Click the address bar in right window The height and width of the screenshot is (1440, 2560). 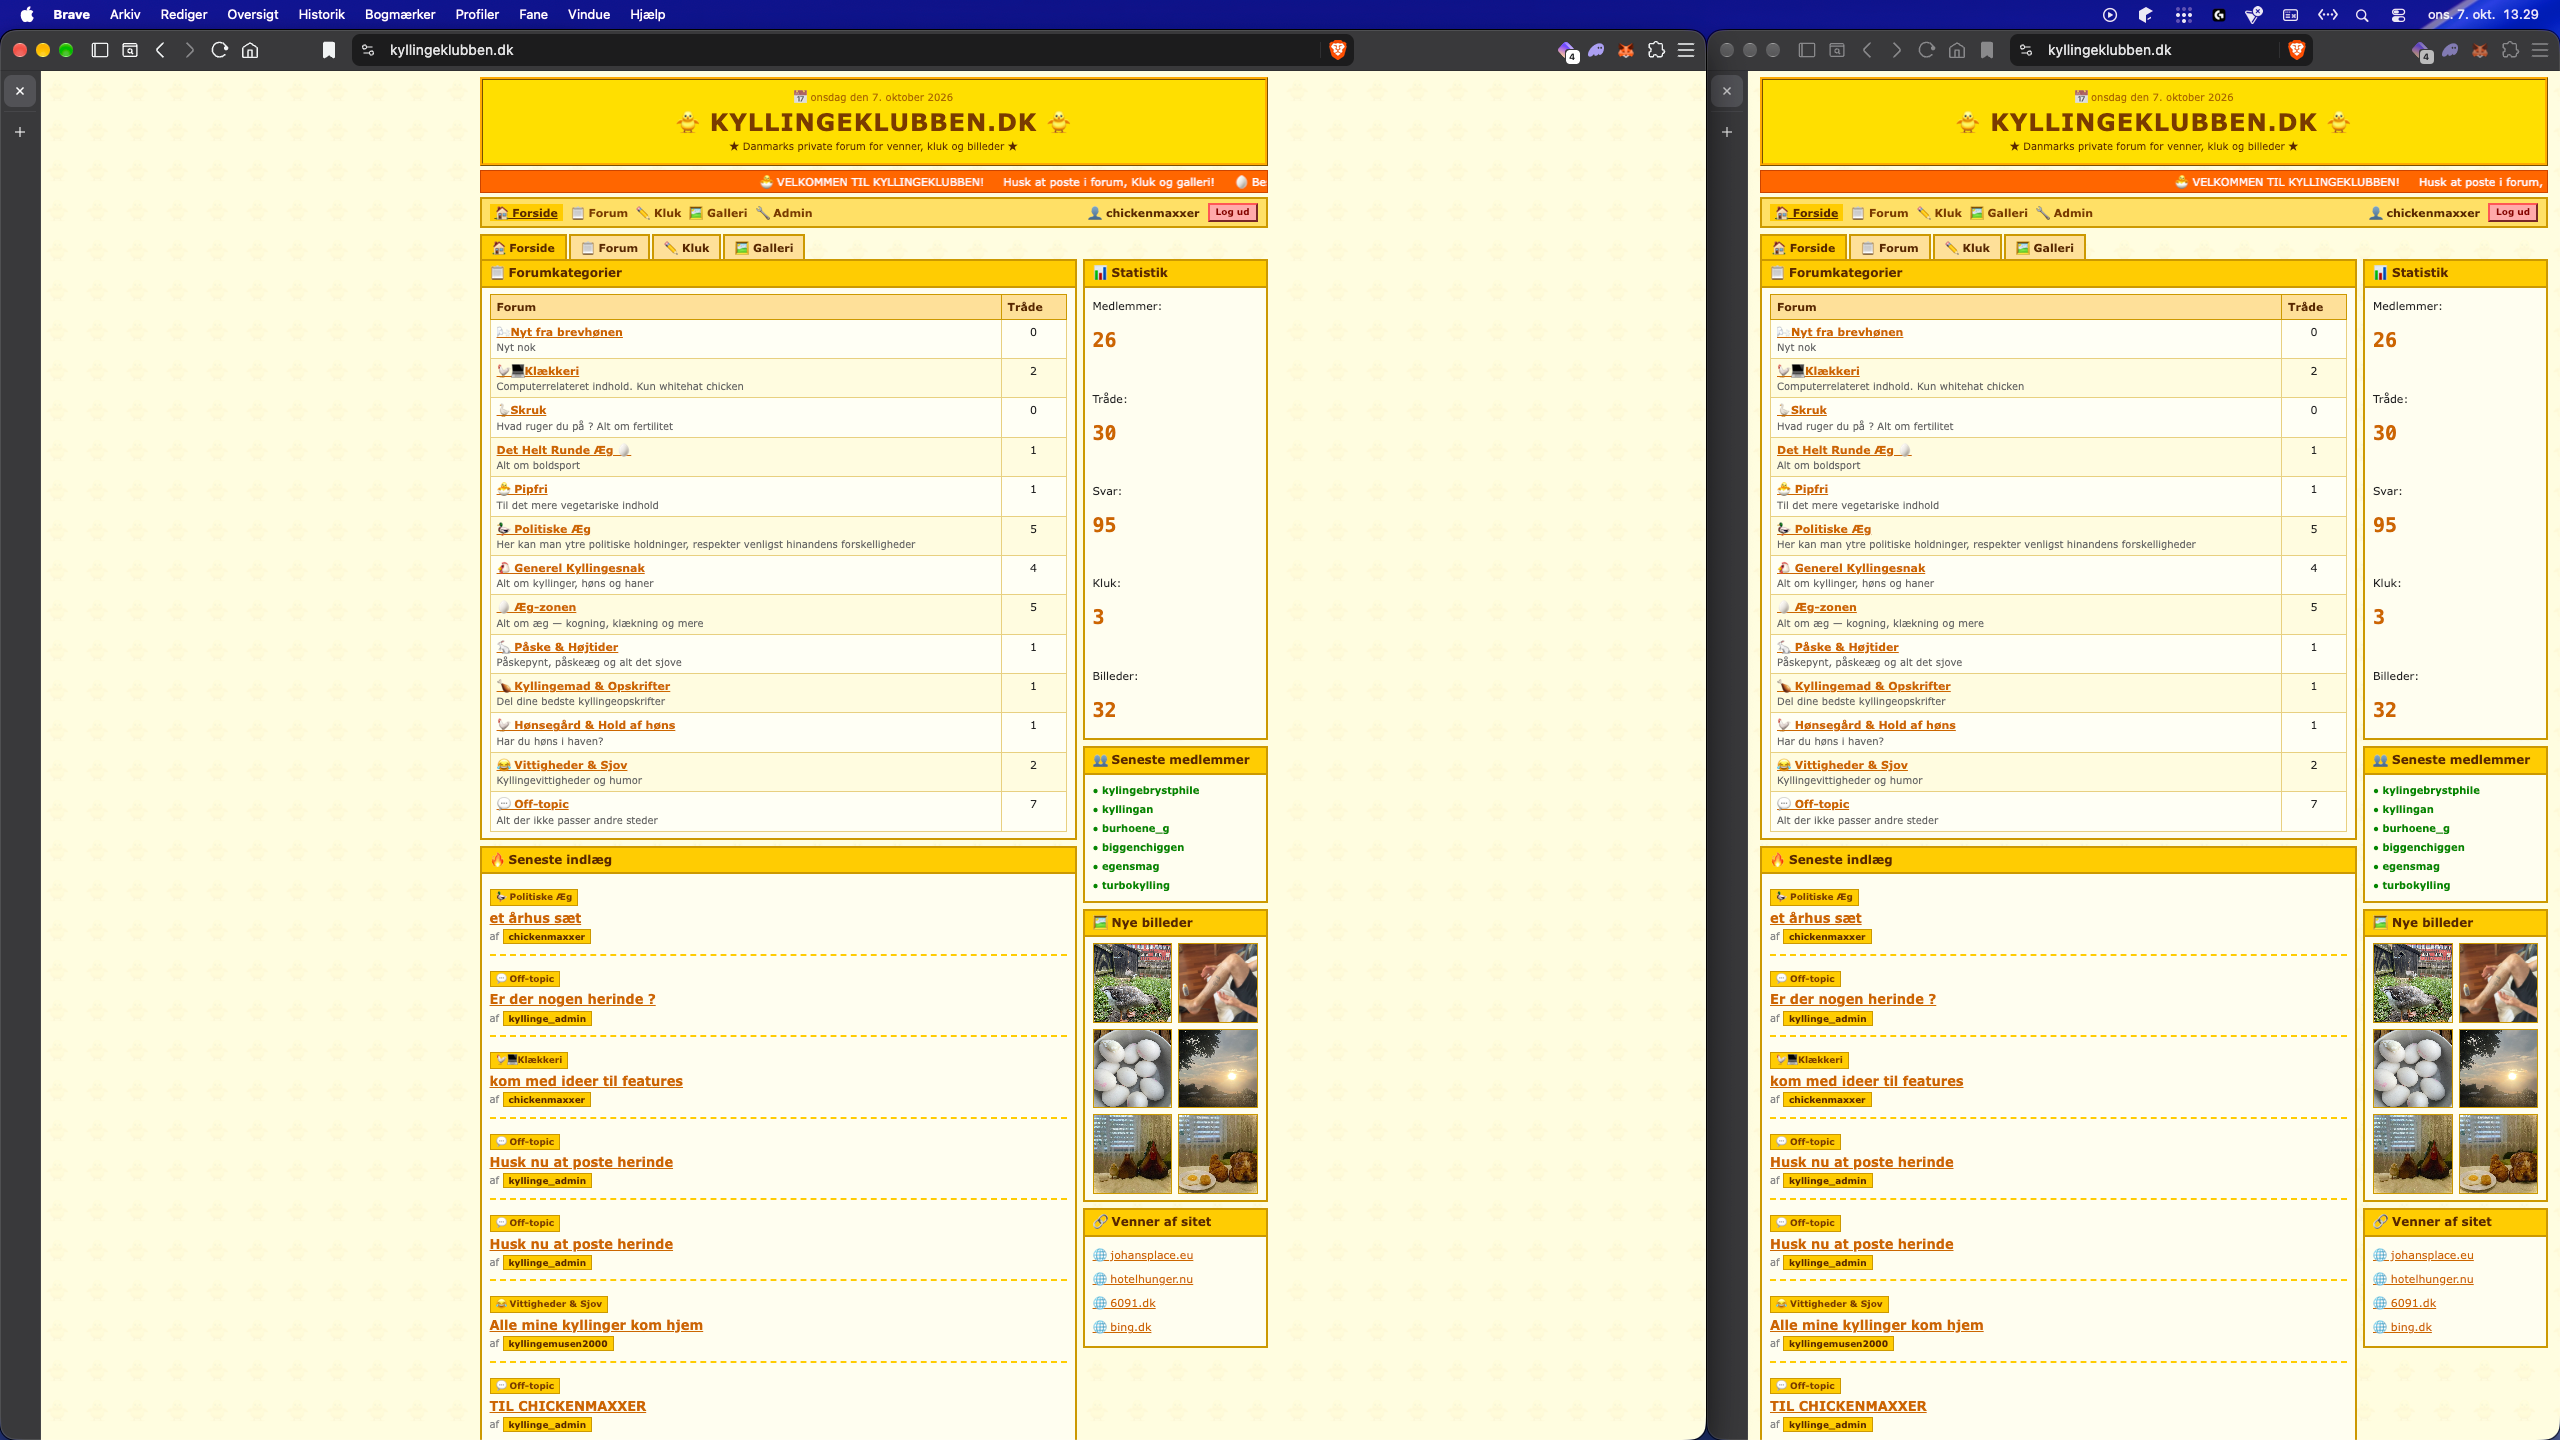pyautogui.click(x=2160, y=50)
